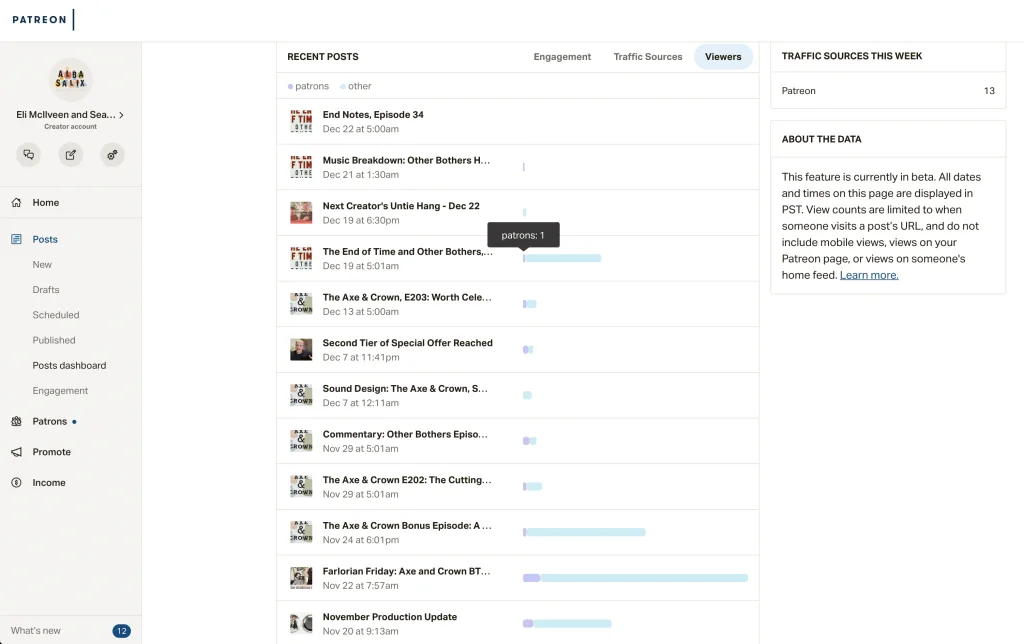Switch to the Traffic Sources tab
This screenshot has width=1024, height=644.
click(x=648, y=57)
